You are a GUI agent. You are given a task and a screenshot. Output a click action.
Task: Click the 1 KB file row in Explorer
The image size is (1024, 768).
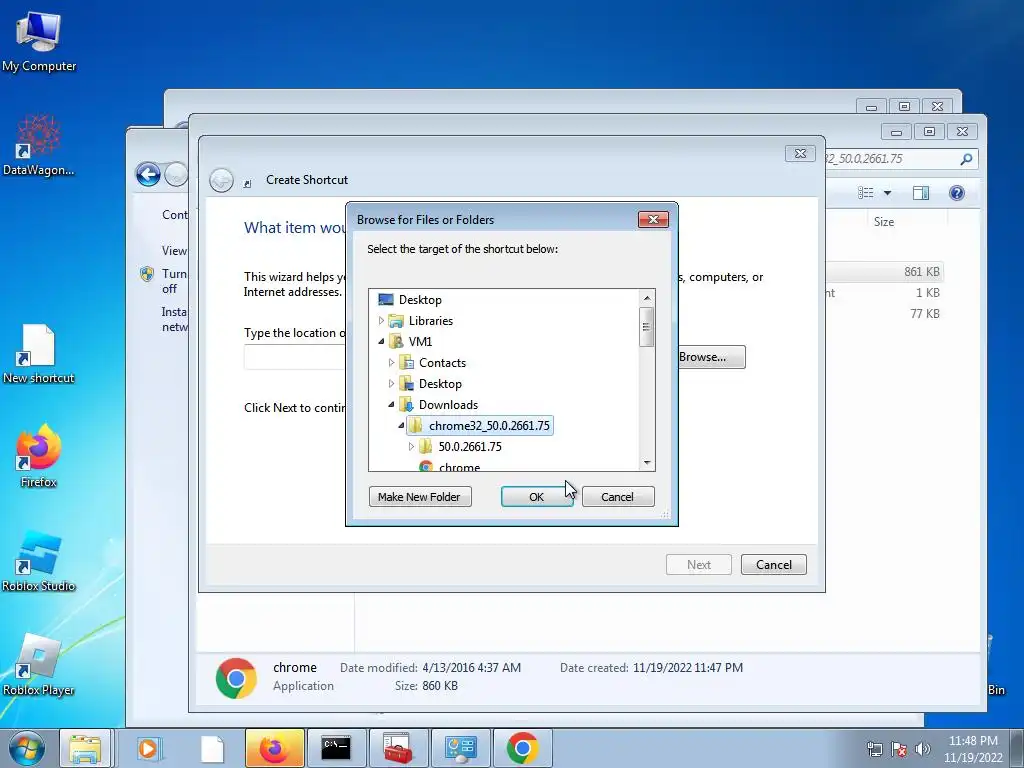[x=884, y=293]
